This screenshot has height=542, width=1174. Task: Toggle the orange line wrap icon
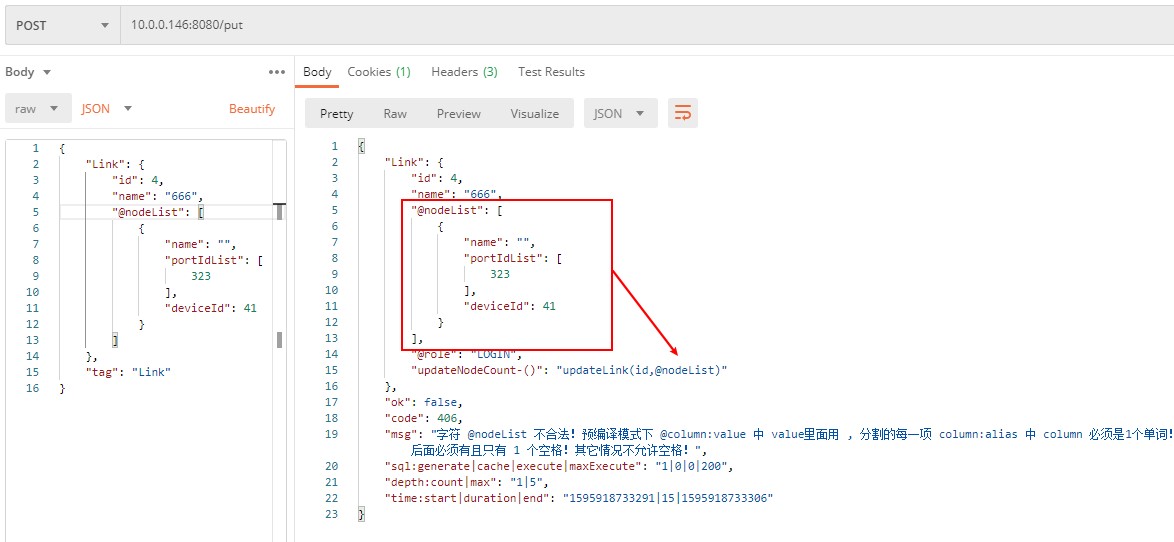click(683, 114)
